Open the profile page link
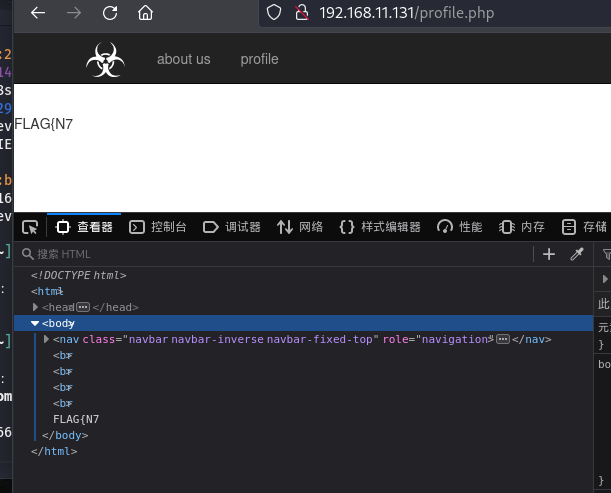Screen dimensions: 611x493 coord(259,59)
